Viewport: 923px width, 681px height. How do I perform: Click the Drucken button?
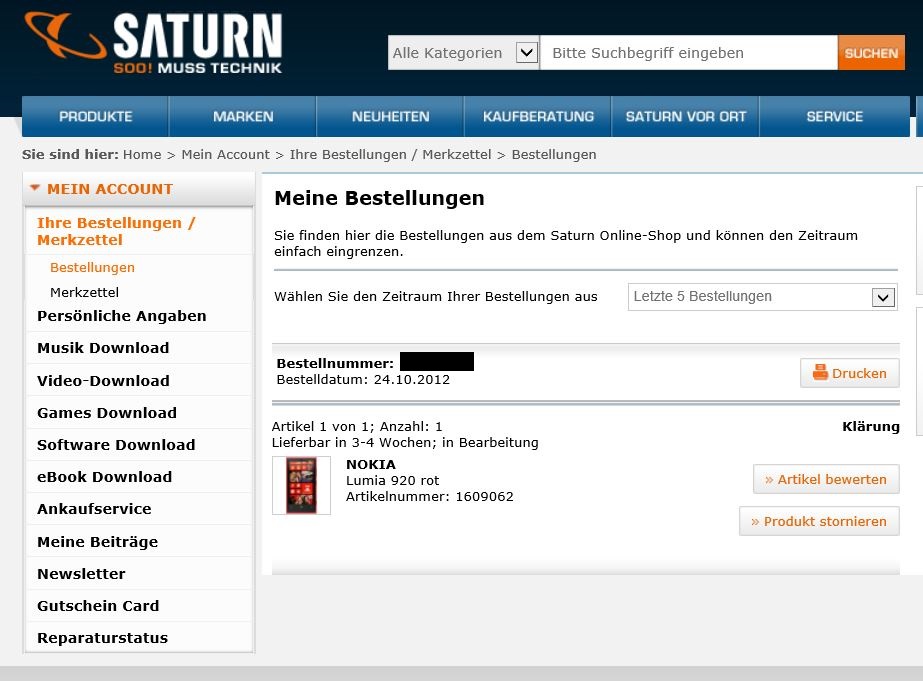(849, 373)
